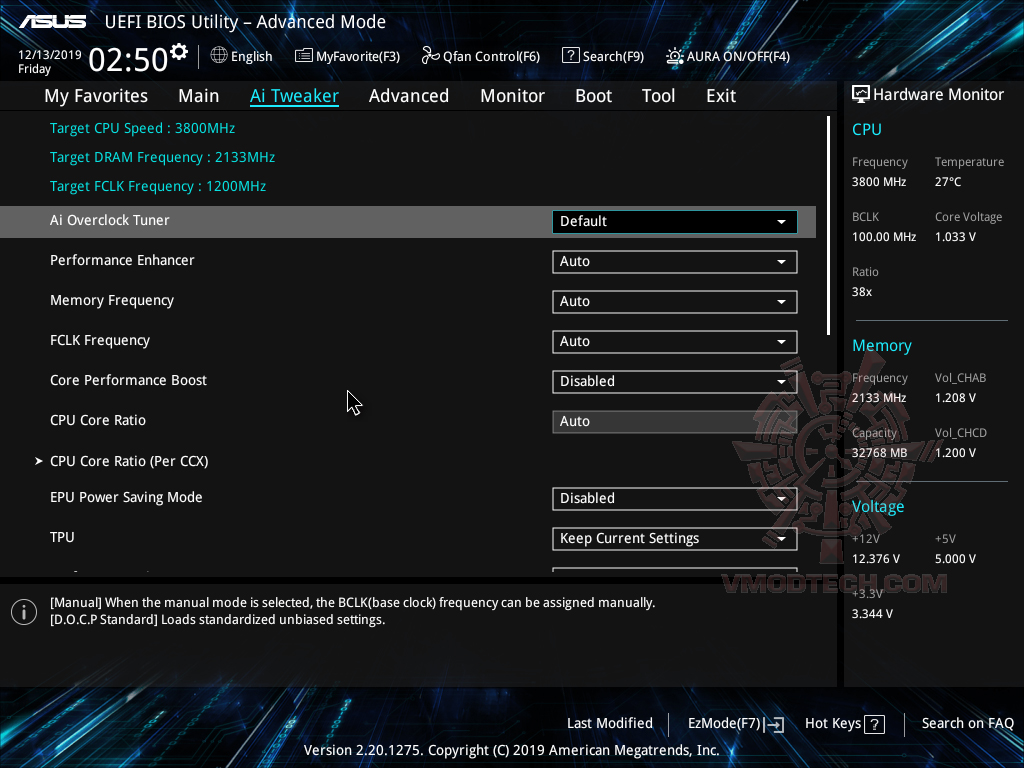The image size is (1024, 768).
Task: Click the Search question mark icon
Action: [570, 56]
